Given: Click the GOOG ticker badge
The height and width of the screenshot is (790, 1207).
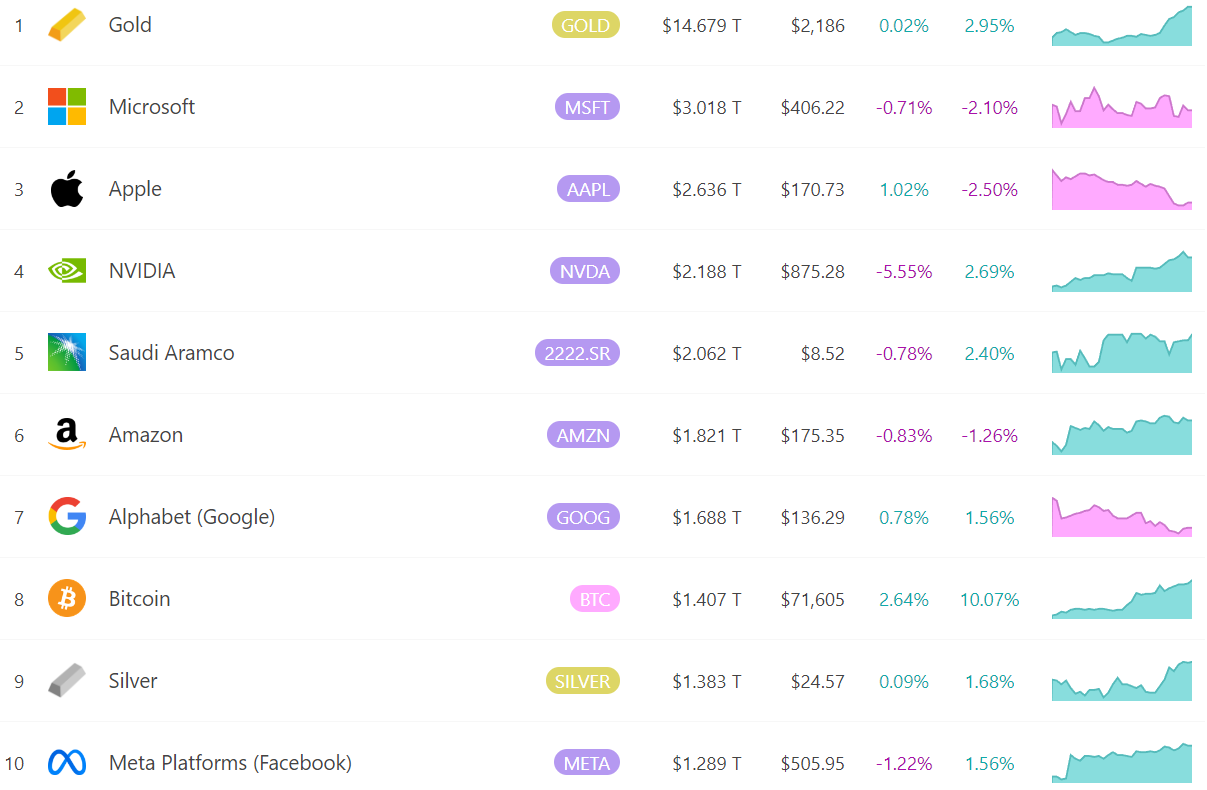Looking at the screenshot, I should click(583, 517).
